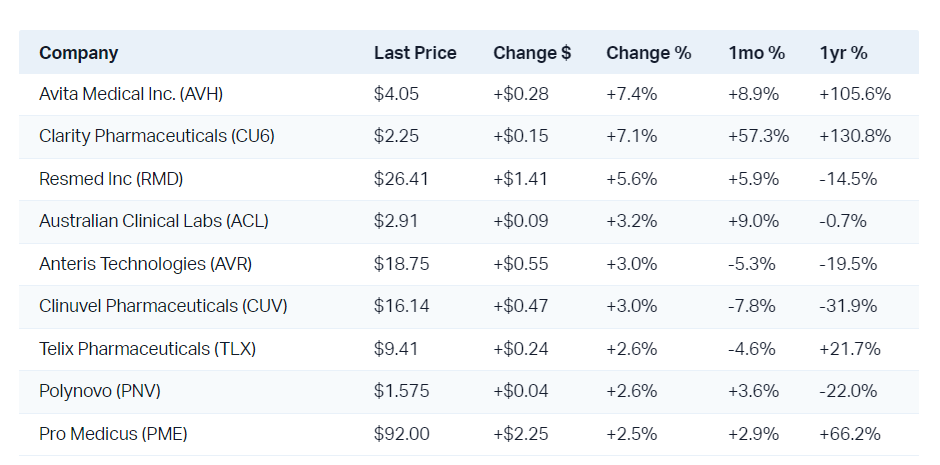Open Pro Medicus (PME) details
Image resolution: width=940 pixels, height=465 pixels.
[x=113, y=434]
